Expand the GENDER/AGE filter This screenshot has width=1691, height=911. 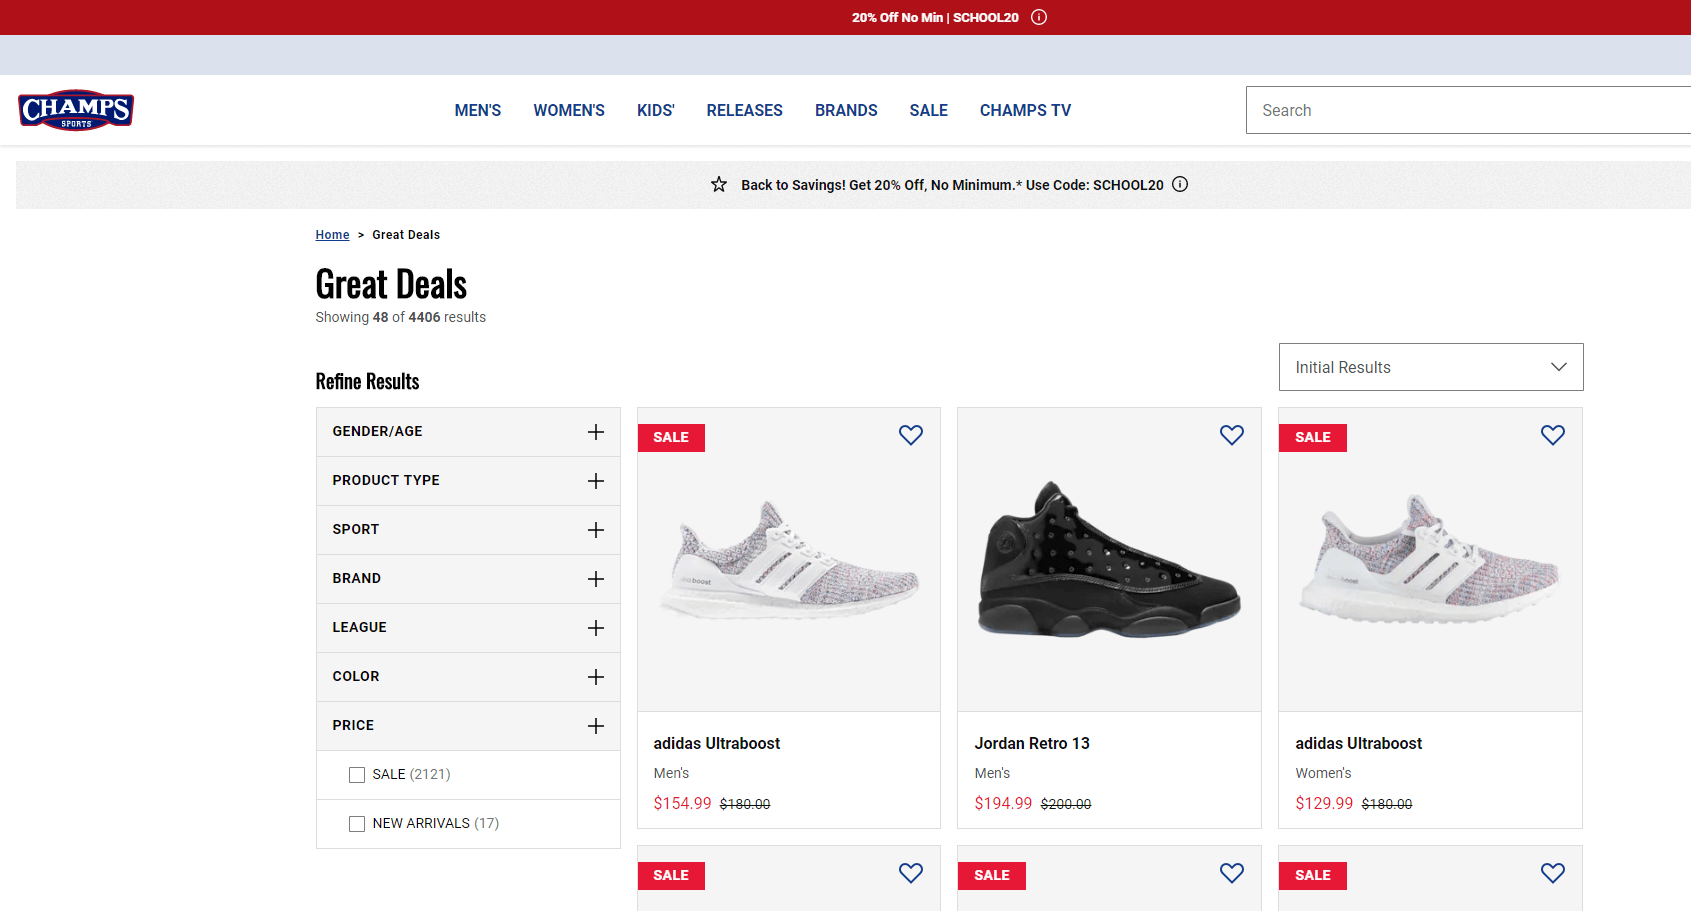(468, 432)
